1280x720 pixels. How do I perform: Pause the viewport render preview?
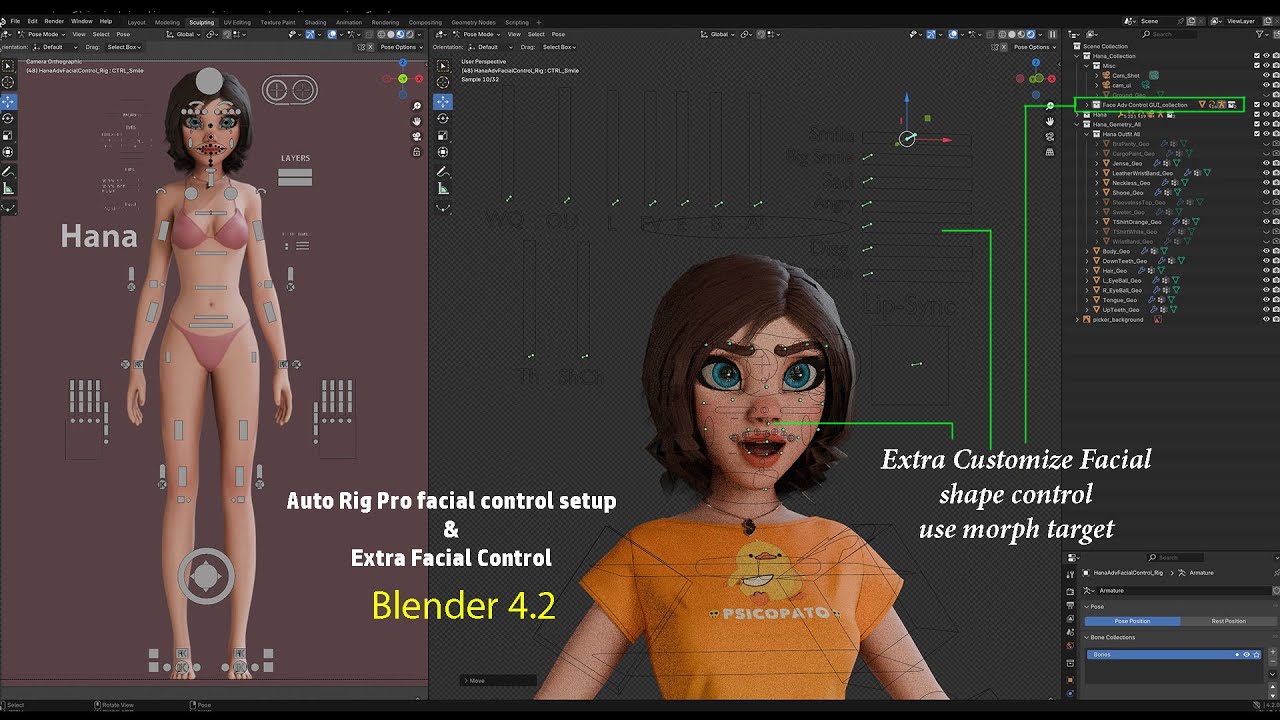(1051, 34)
